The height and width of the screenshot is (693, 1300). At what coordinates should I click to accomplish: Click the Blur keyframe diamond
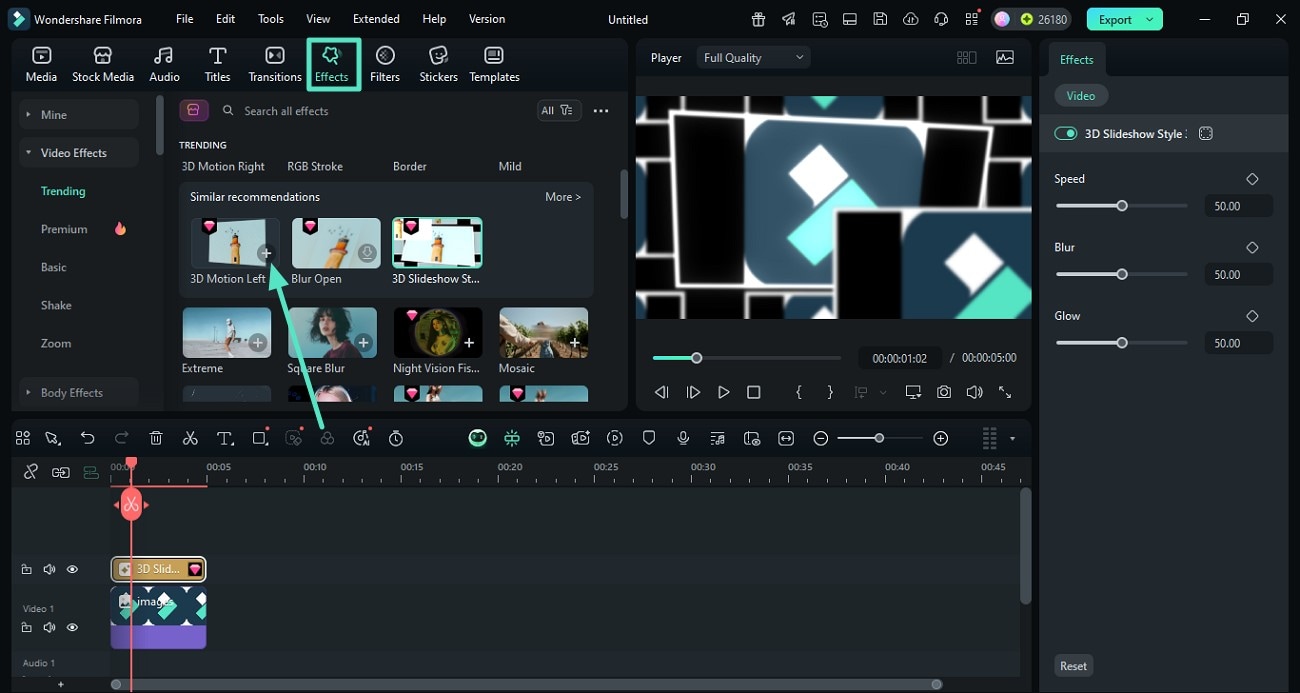point(1252,247)
